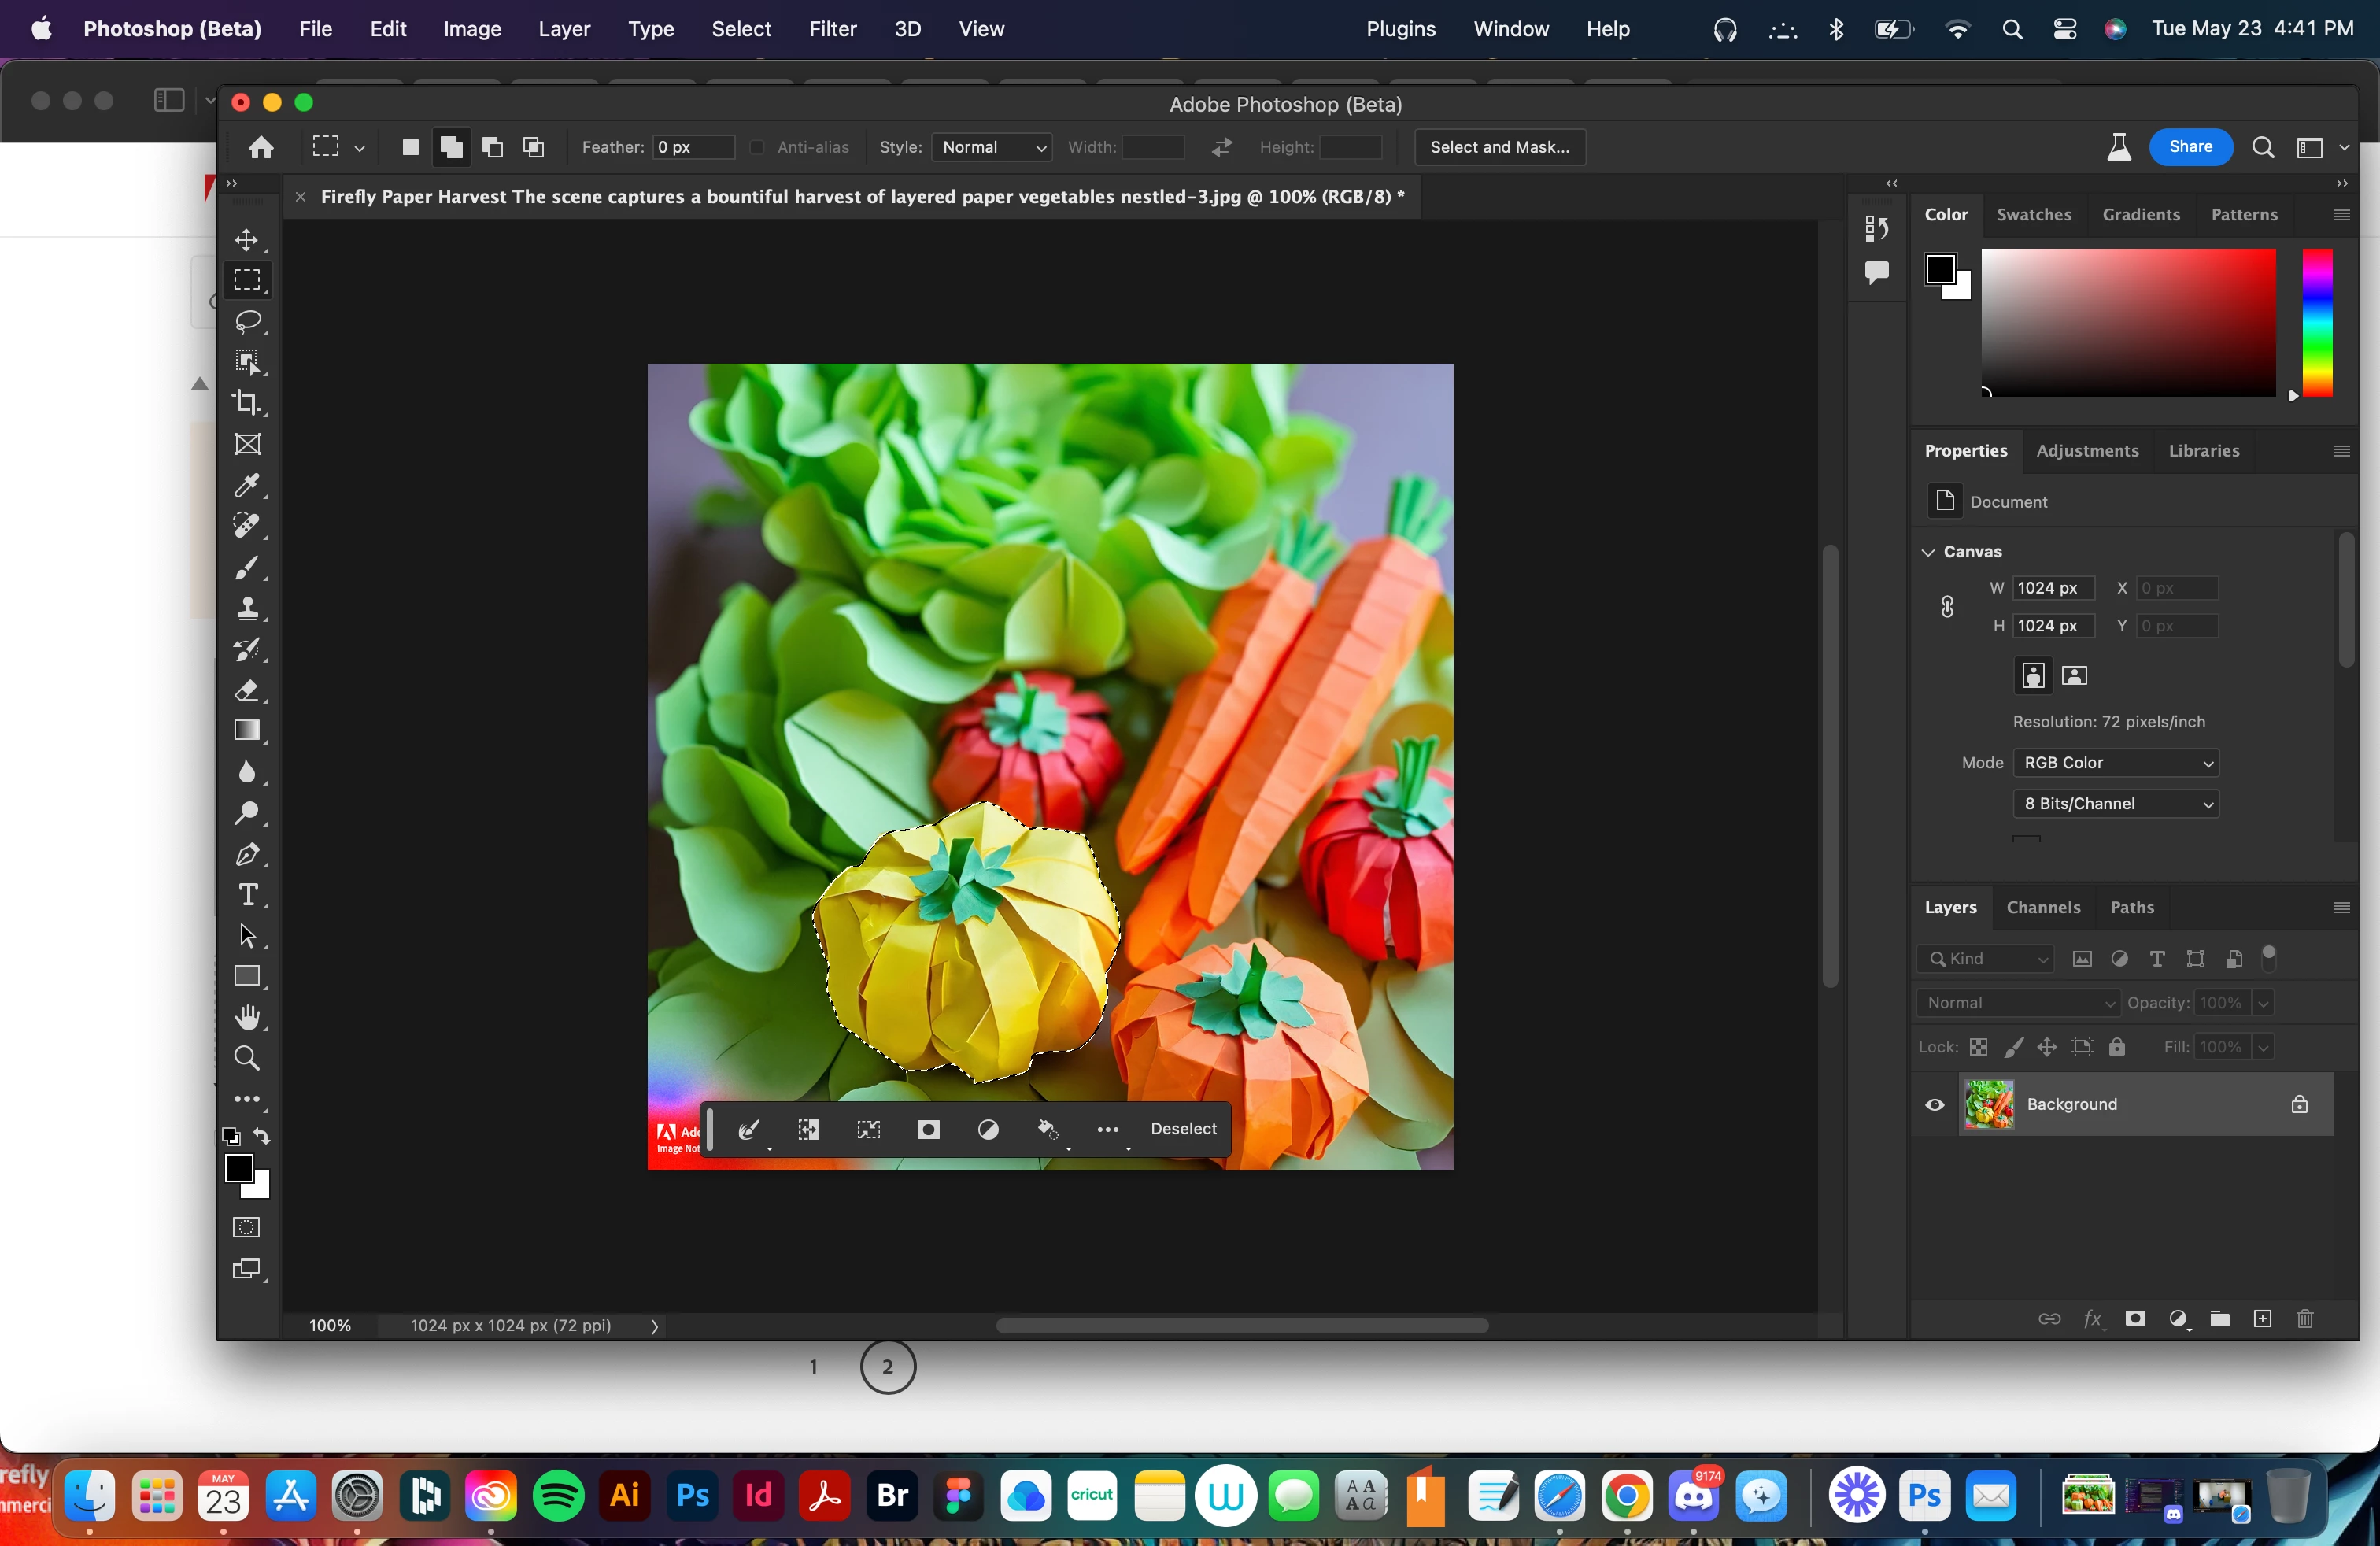Hide the Background layer visibility eye
The width and height of the screenshot is (2380, 1546).
coord(1935,1104)
